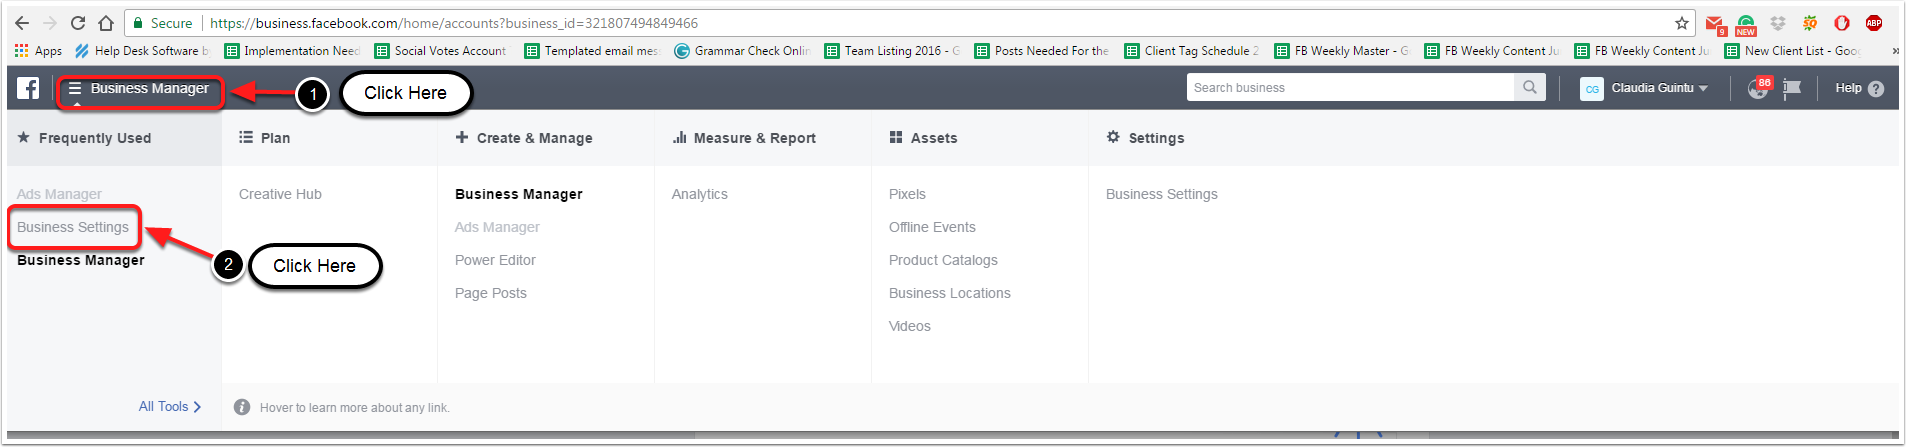Screen dimensions: 1906x447
Task: Expand All Tools link
Action: pos(170,406)
